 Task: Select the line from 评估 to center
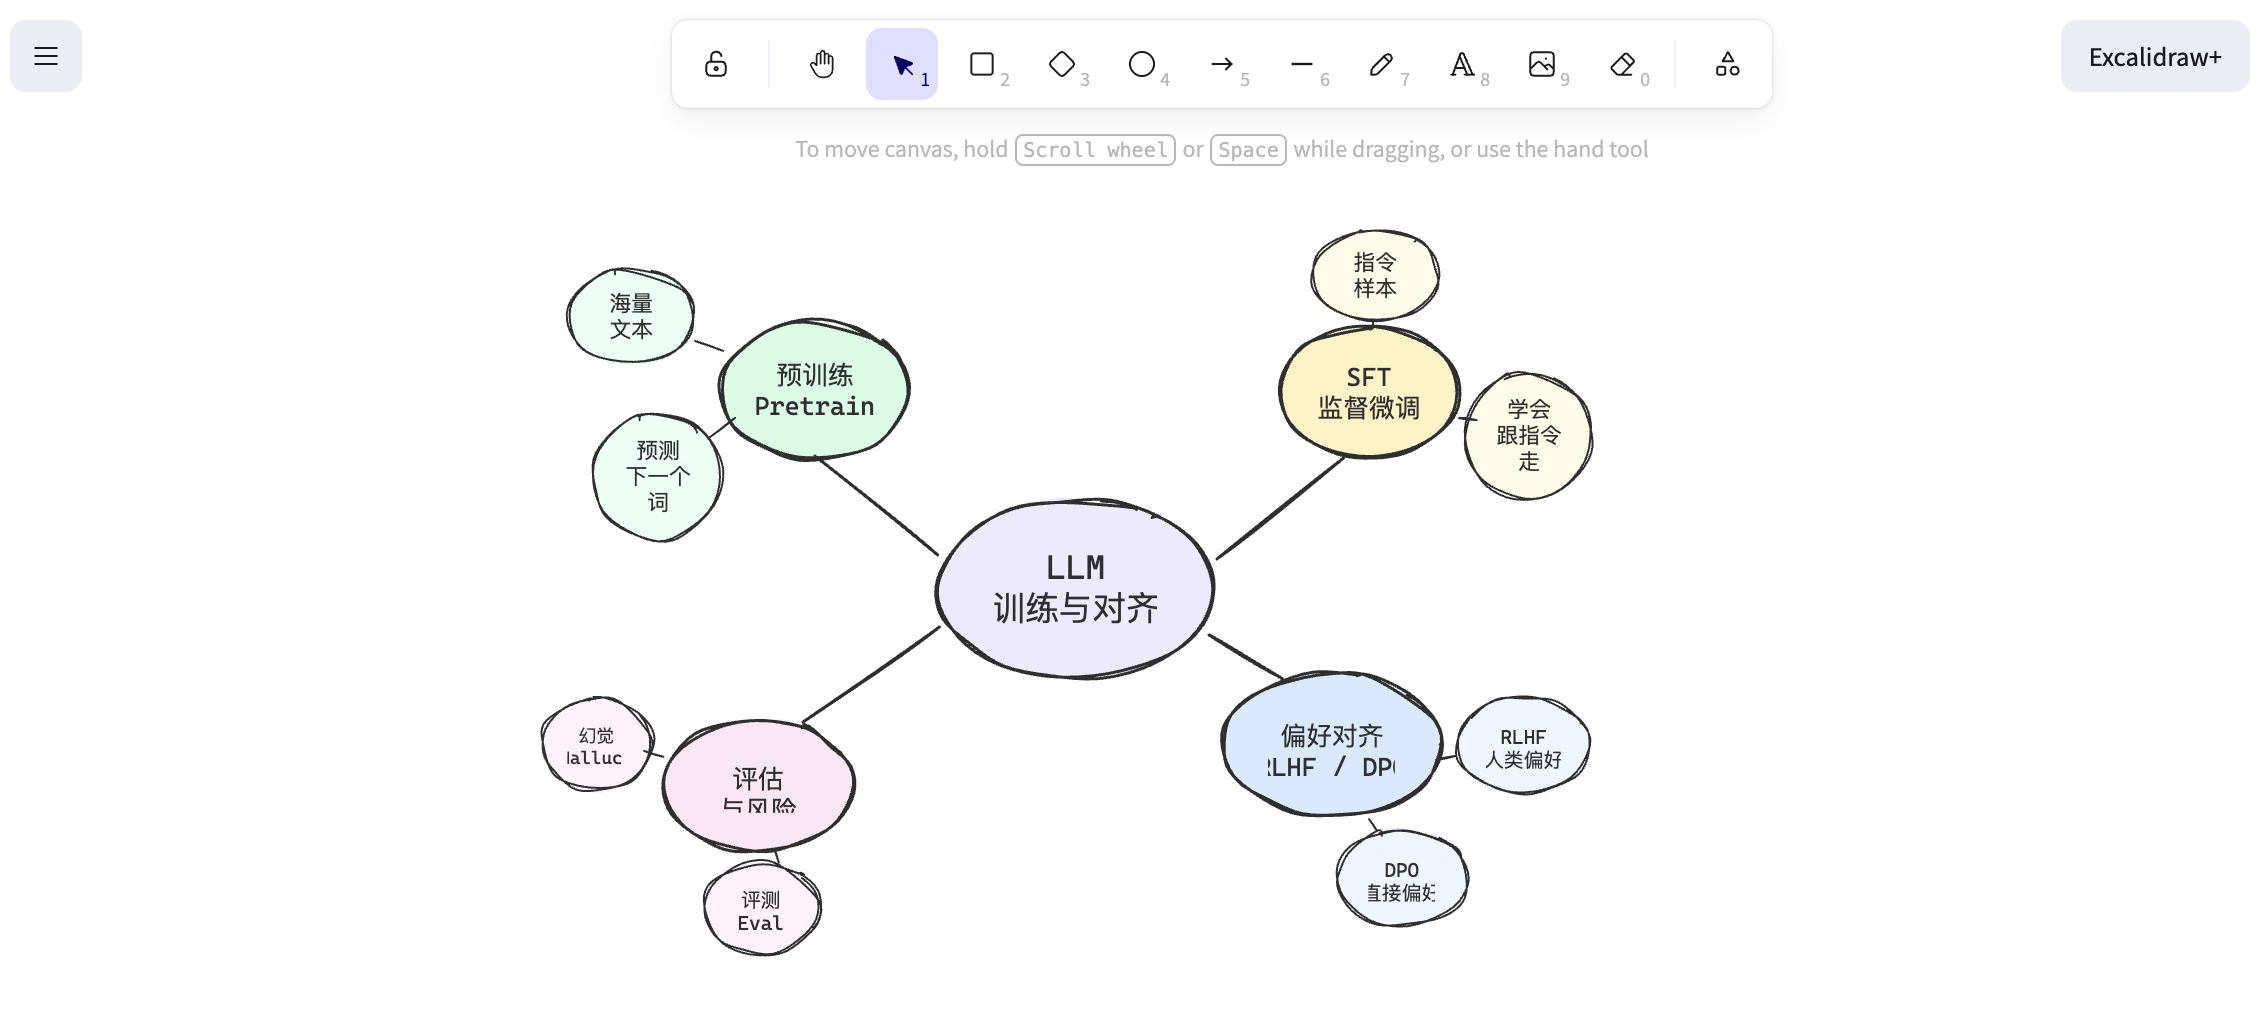coord(871,674)
